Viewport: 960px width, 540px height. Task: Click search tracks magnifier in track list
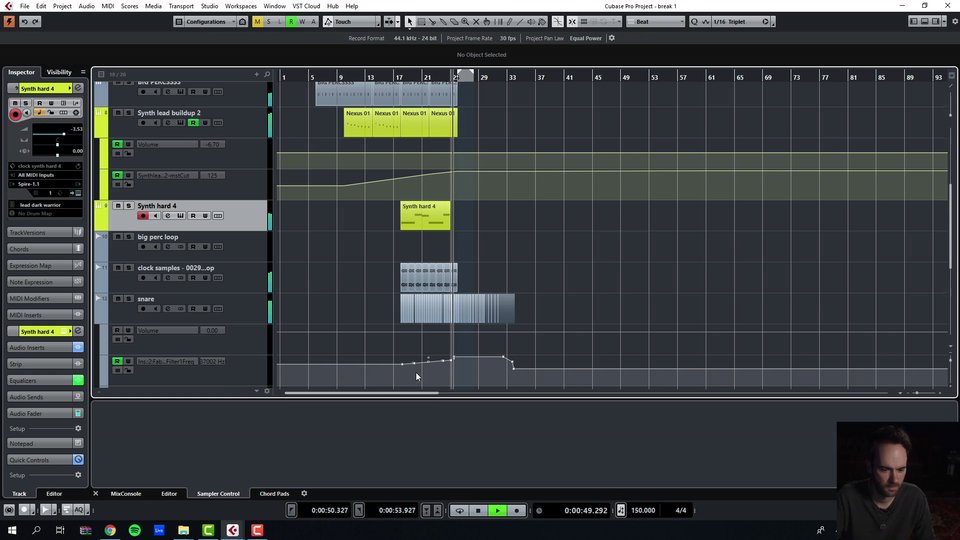[267, 74]
